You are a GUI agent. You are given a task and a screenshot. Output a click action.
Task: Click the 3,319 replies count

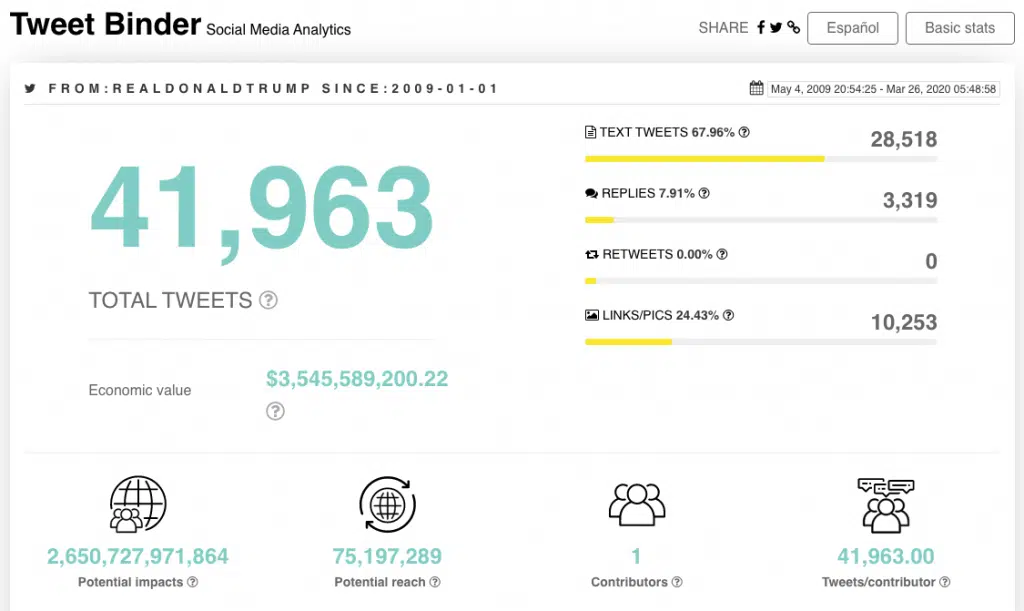pyautogui.click(x=910, y=200)
